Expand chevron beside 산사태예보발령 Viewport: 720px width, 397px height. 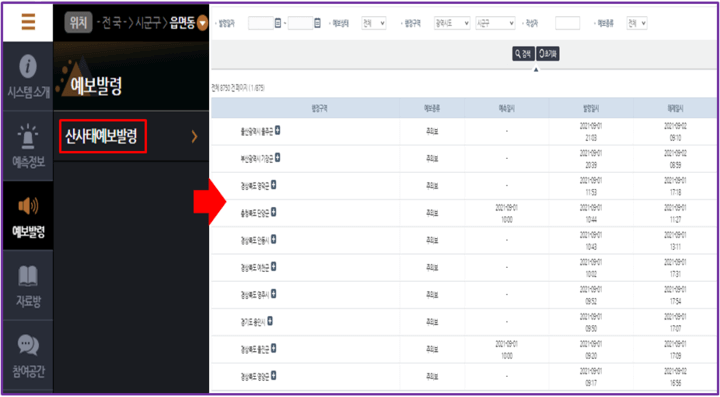click(195, 136)
